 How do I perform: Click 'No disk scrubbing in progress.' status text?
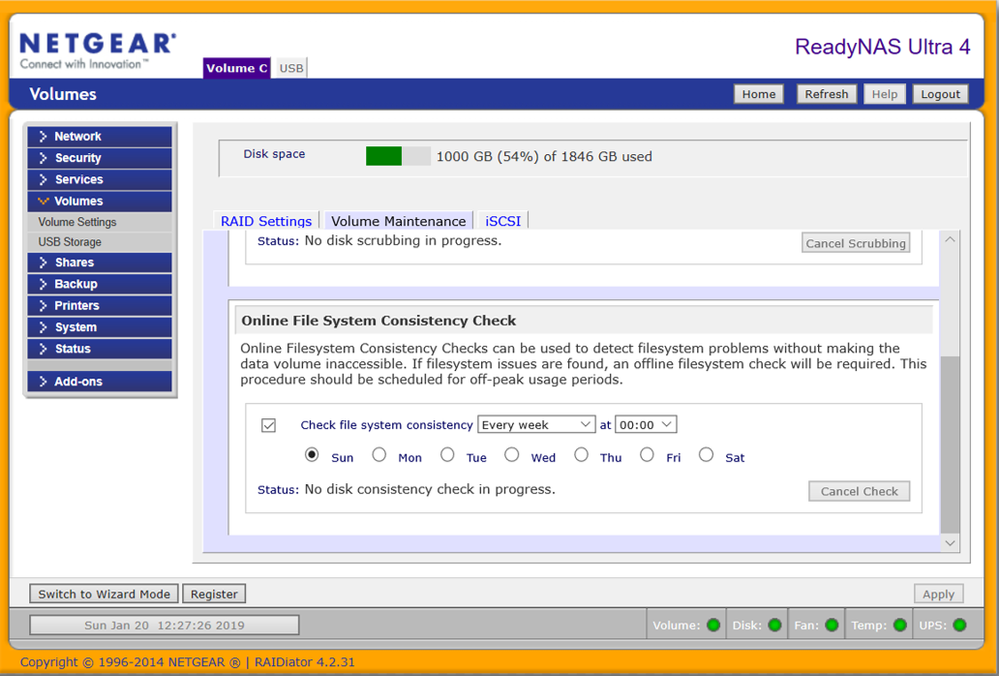tap(403, 241)
